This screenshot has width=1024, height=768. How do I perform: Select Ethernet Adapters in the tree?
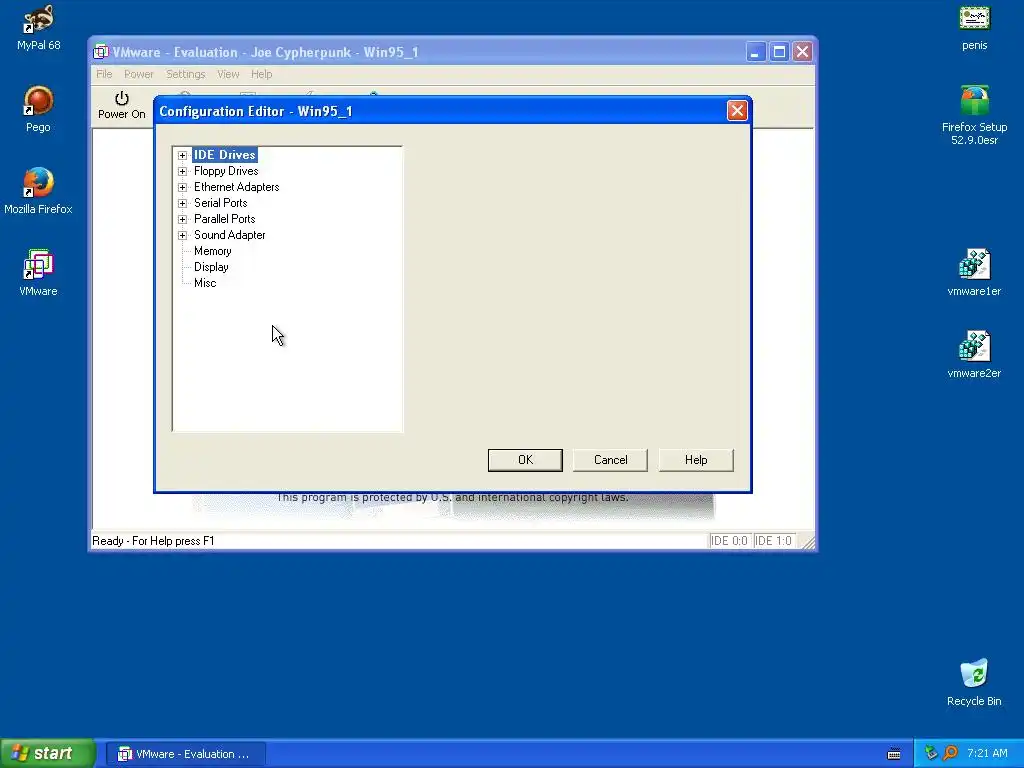coord(236,187)
